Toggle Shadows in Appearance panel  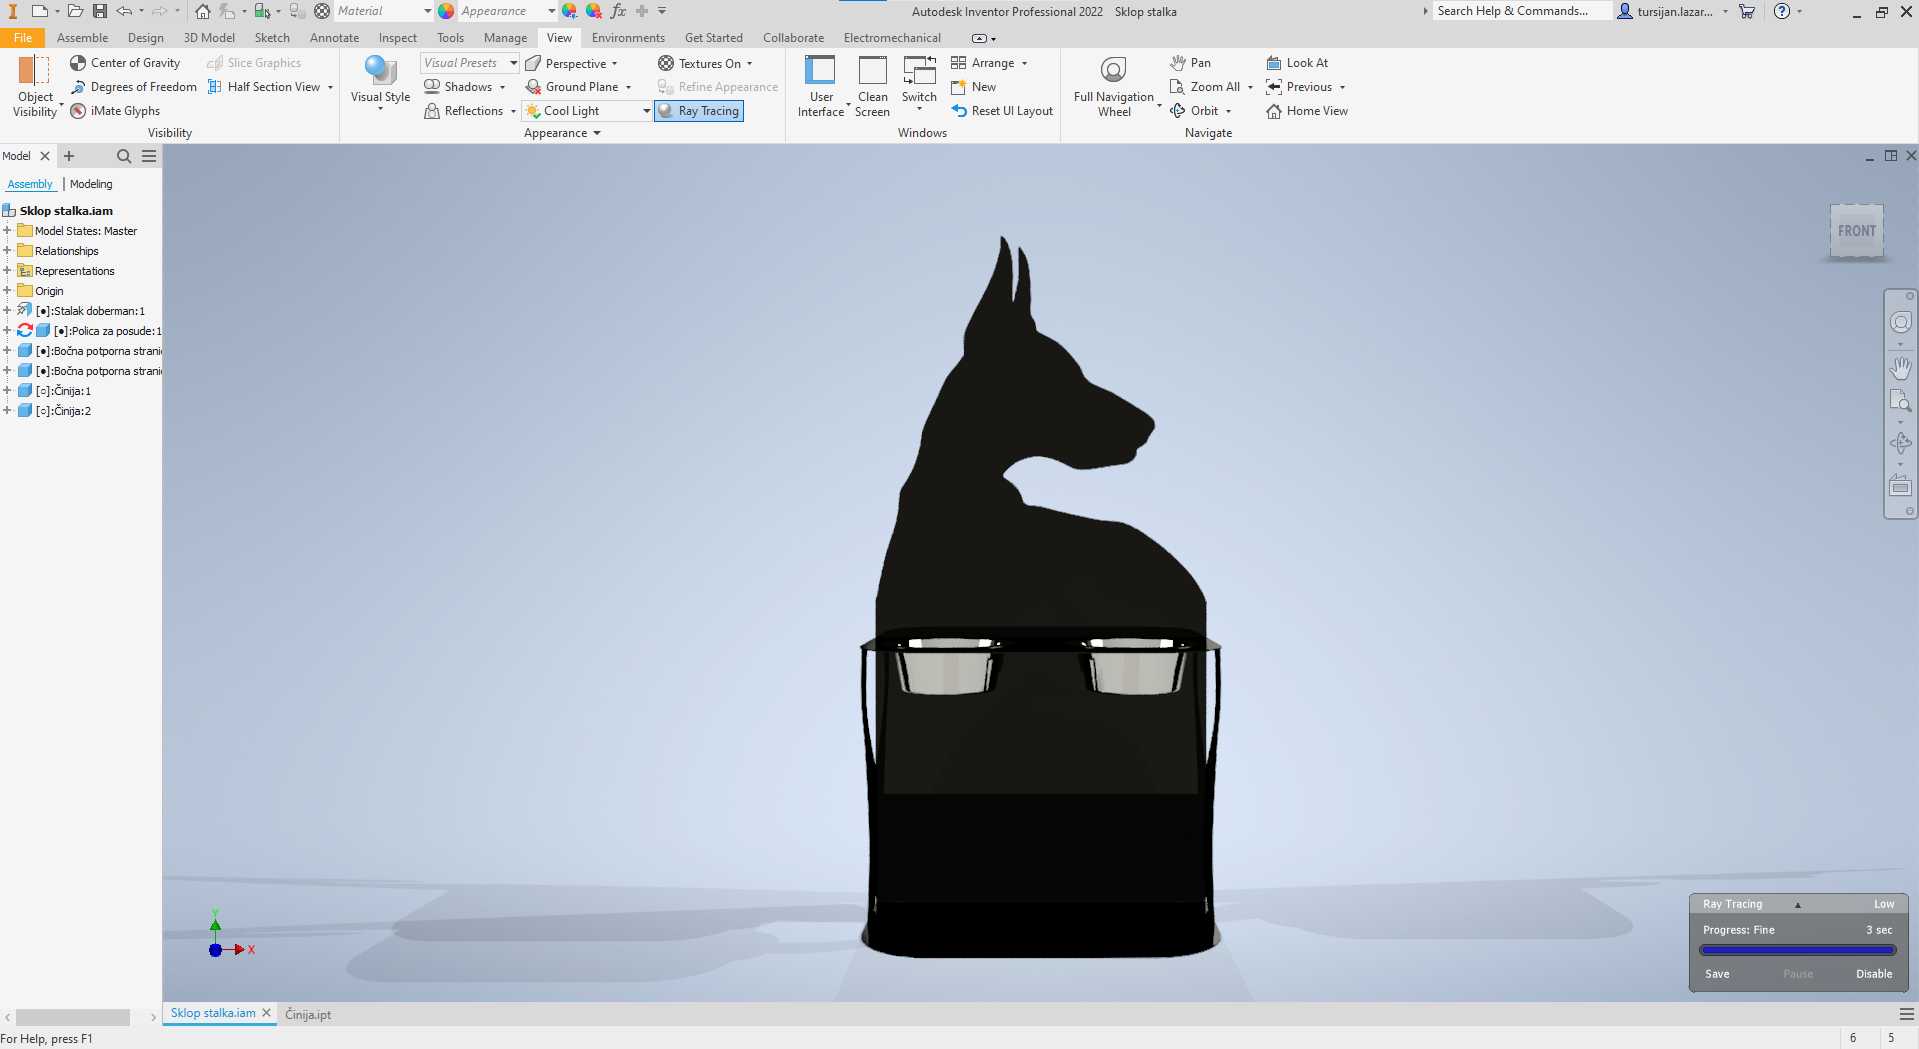(458, 87)
